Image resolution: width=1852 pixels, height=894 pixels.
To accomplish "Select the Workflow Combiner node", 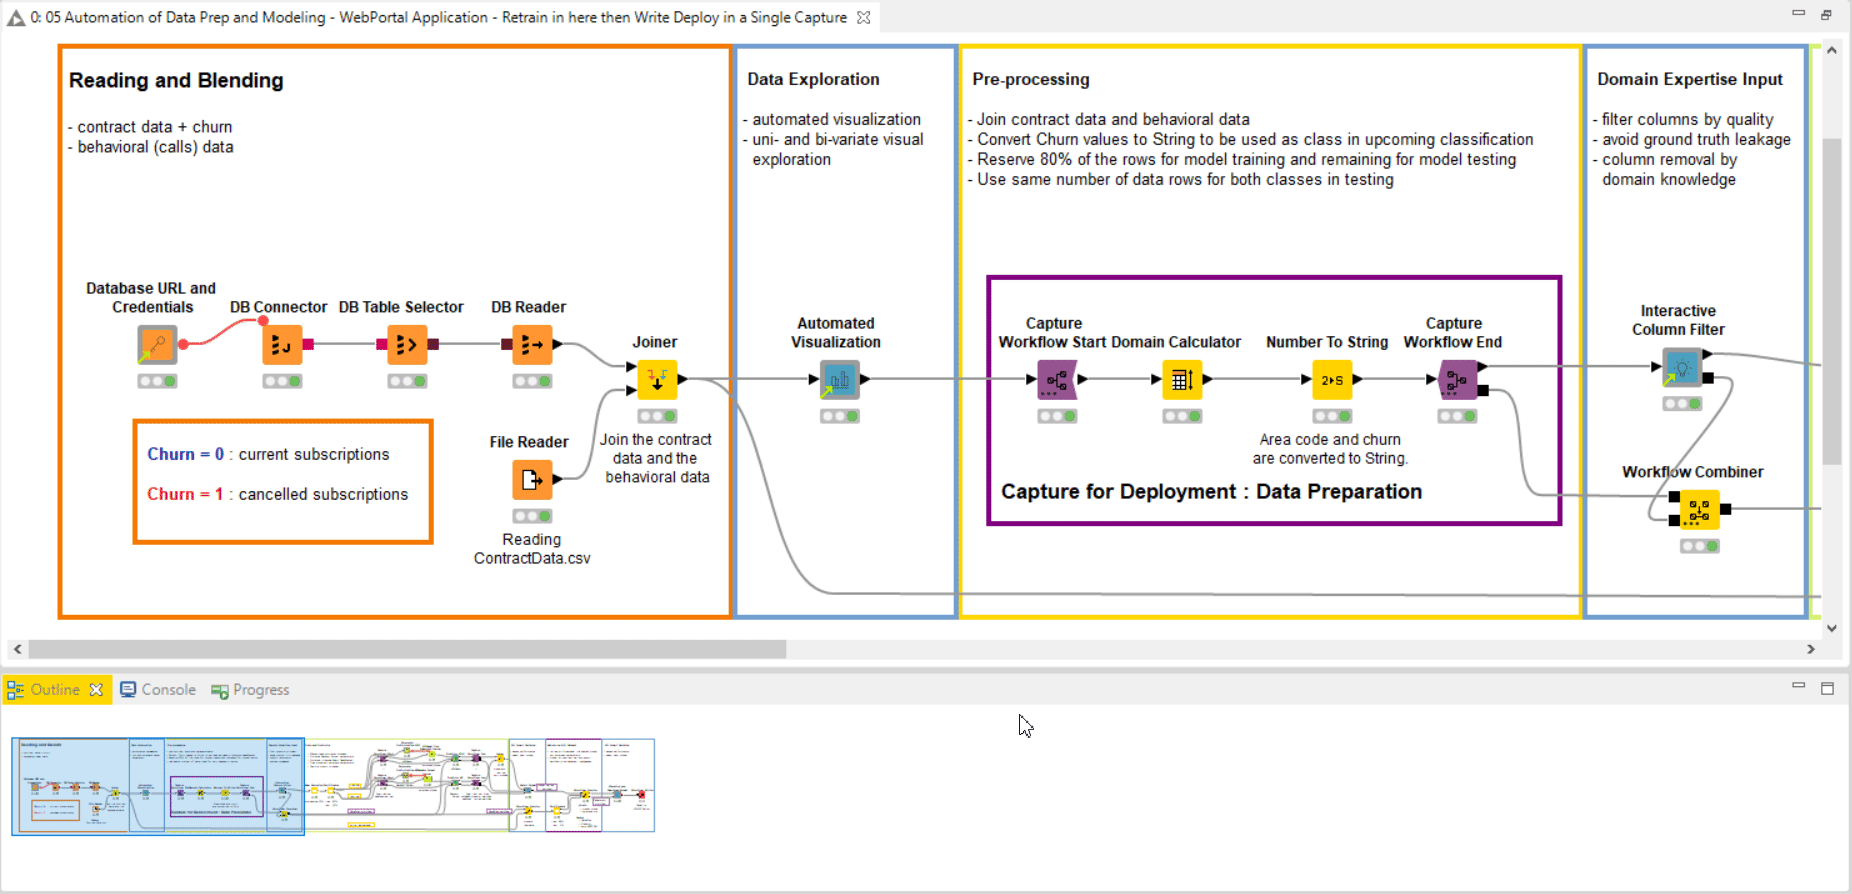I will [x=1699, y=510].
